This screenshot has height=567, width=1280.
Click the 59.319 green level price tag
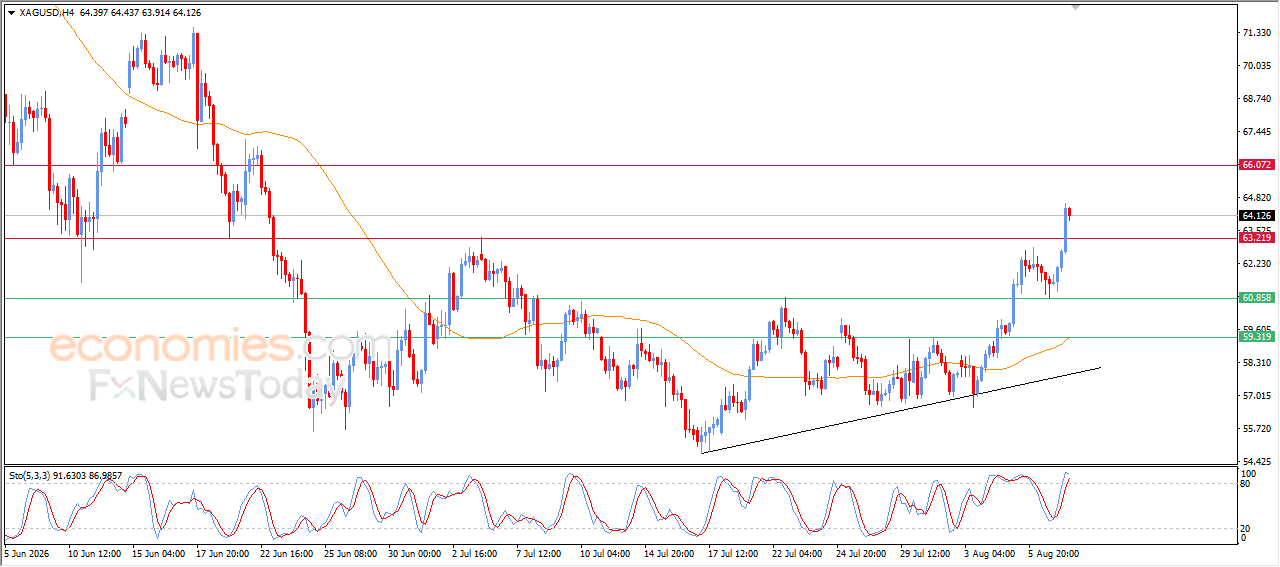(1257, 337)
